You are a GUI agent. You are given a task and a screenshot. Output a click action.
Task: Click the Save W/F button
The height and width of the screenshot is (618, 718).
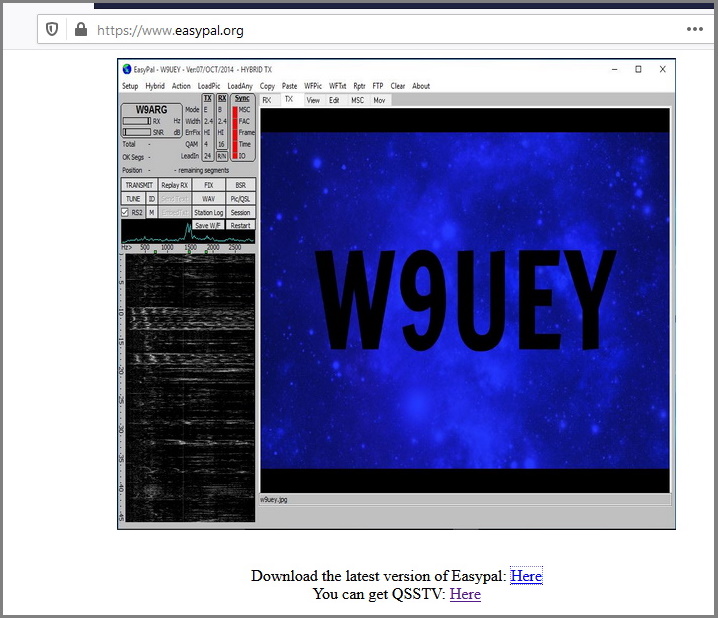click(208, 225)
